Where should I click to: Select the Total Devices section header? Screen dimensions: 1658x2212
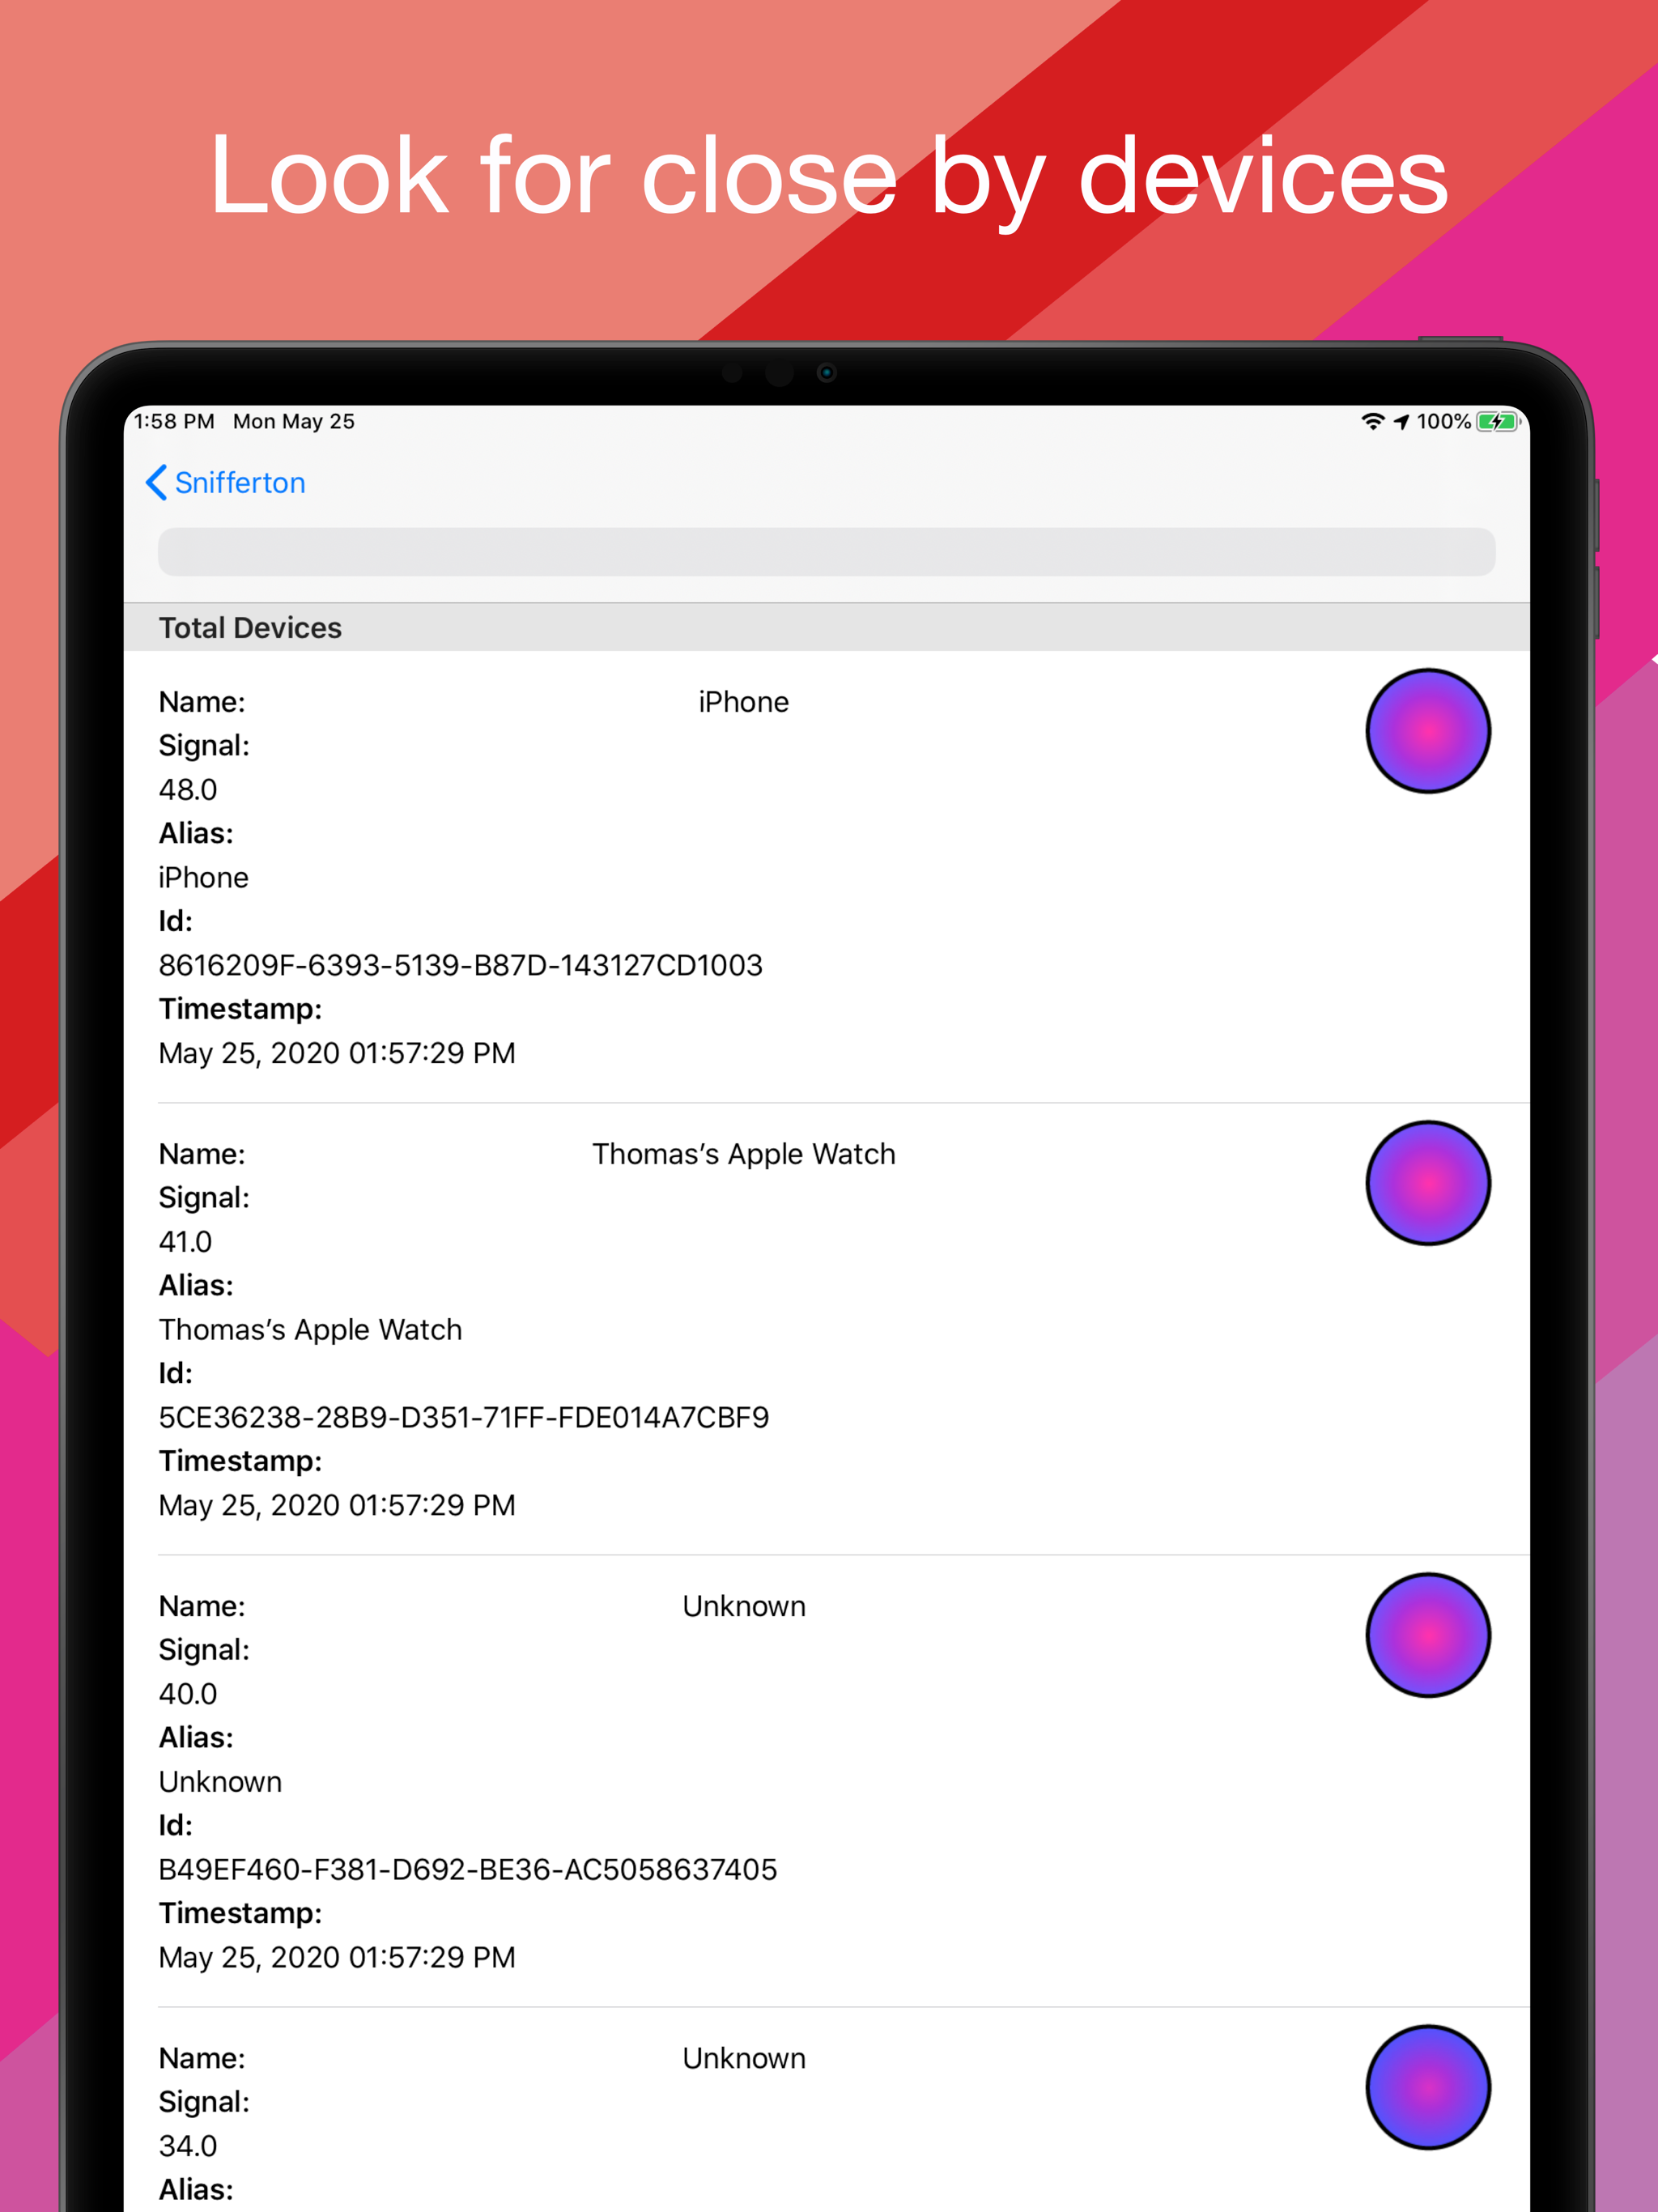click(250, 628)
